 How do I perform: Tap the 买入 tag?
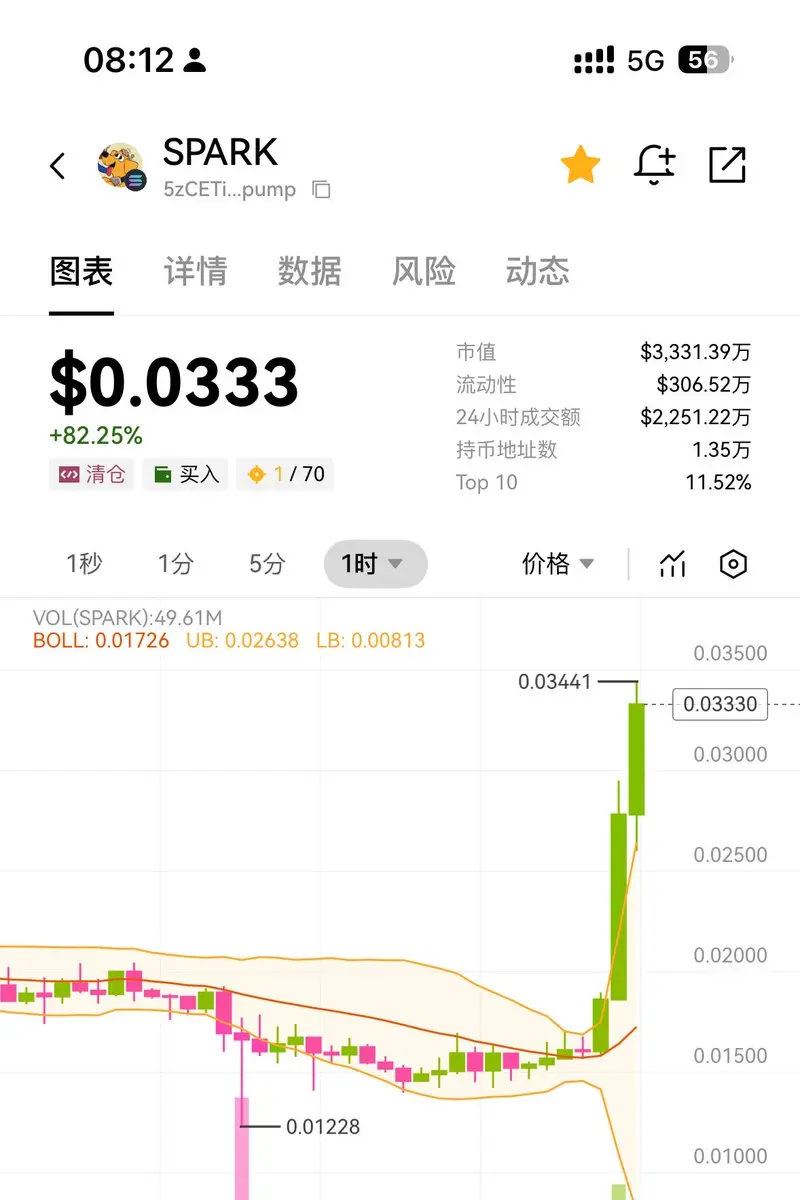click(x=185, y=474)
